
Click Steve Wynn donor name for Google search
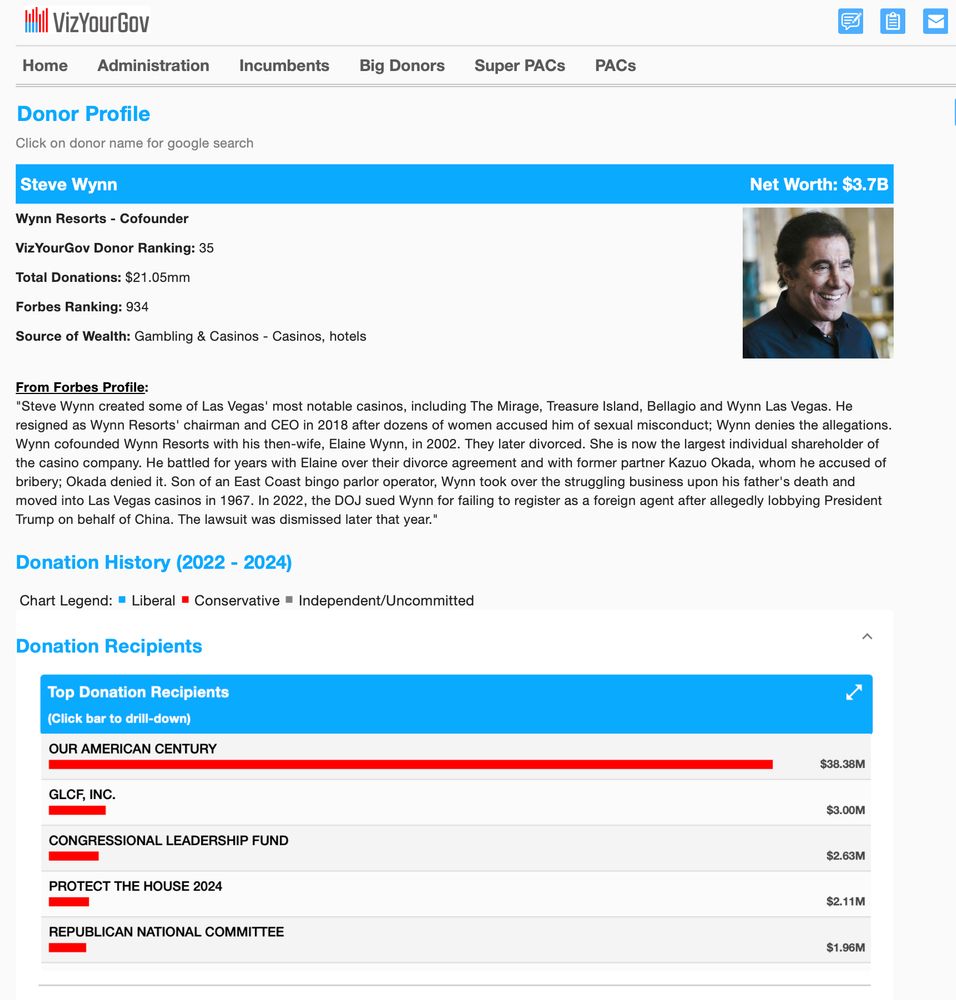click(68, 184)
